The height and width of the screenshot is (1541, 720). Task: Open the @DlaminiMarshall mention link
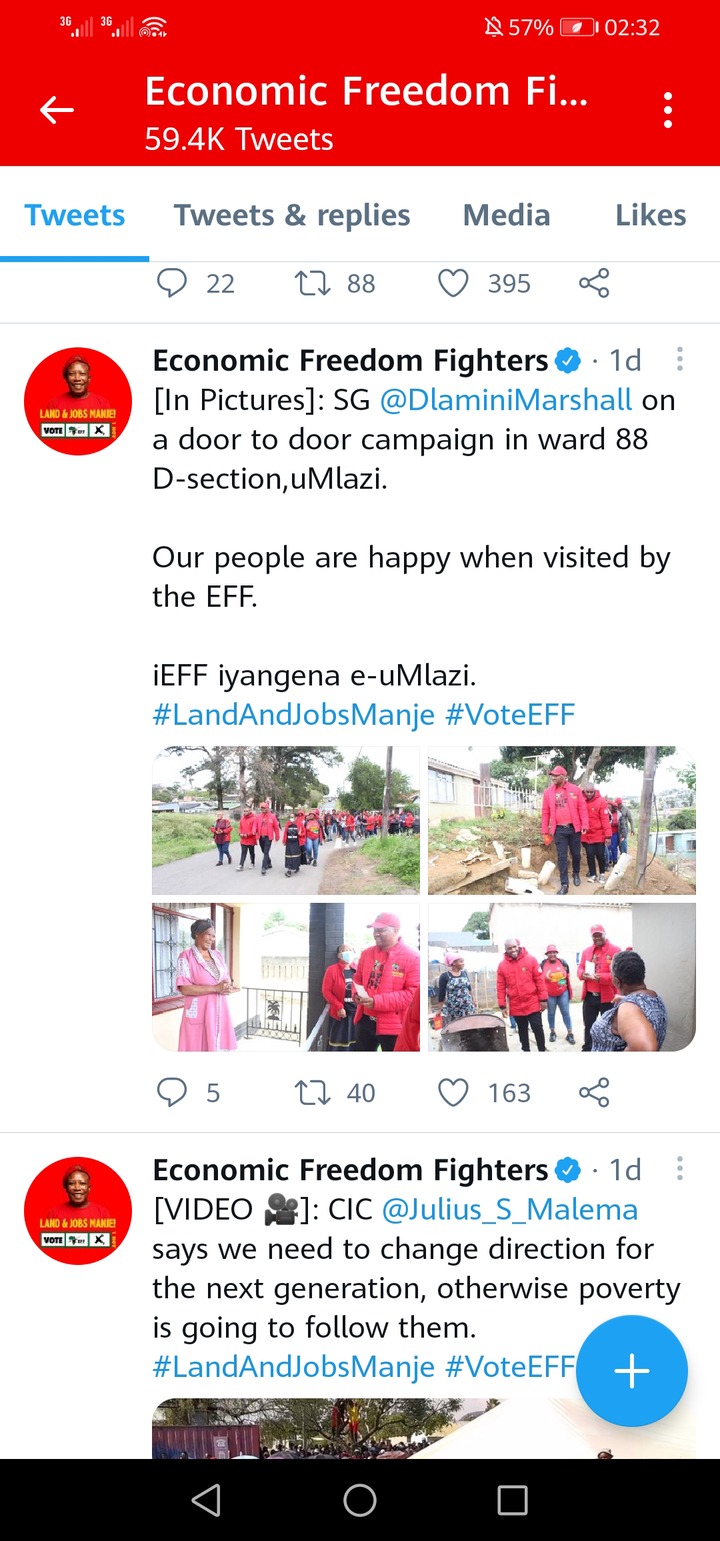click(506, 400)
